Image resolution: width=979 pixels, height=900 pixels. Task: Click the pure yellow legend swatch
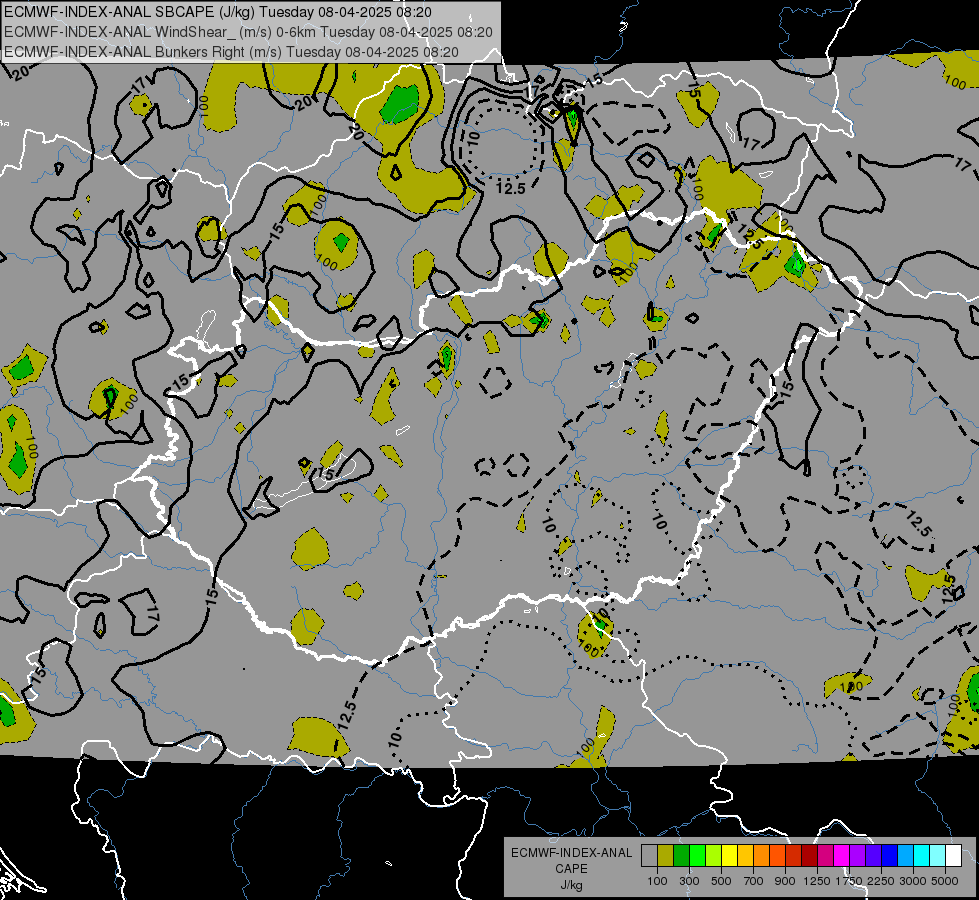tap(729, 855)
